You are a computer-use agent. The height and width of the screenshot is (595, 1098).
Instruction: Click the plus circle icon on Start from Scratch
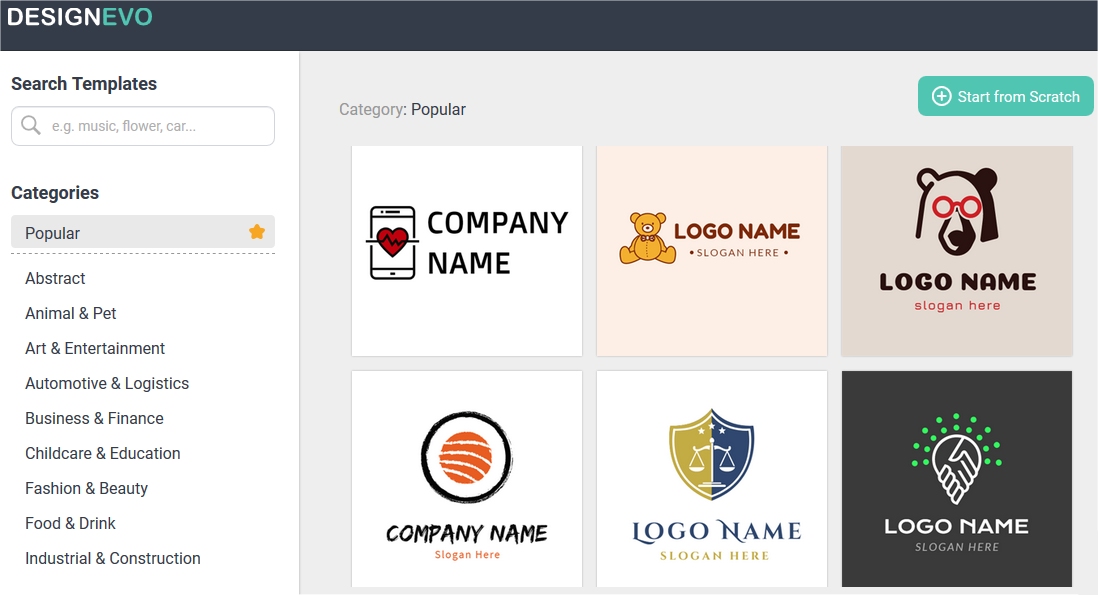pyautogui.click(x=942, y=96)
